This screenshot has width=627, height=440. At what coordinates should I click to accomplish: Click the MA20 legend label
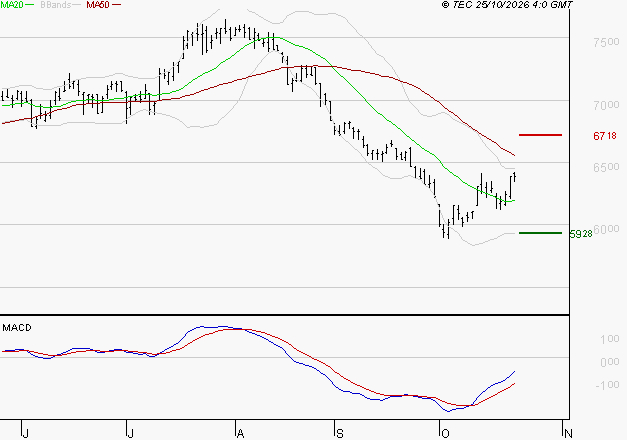[12, 5]
